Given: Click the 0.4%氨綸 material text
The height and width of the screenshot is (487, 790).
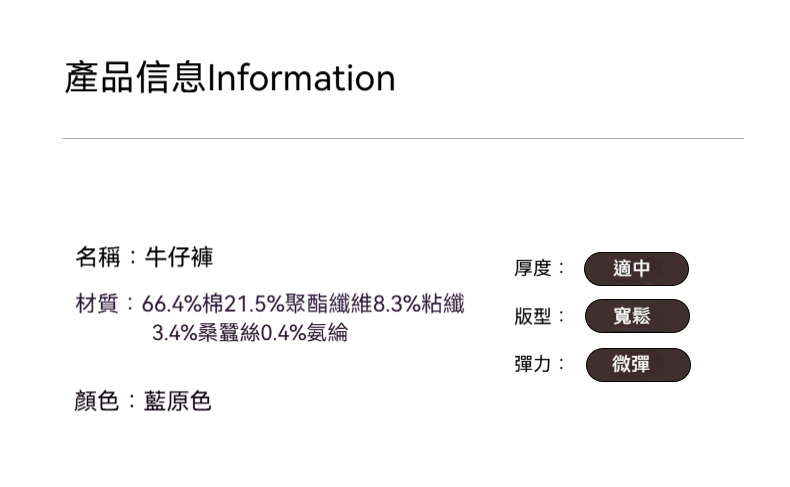Looking at the screenshot, I should pos(304,333).
